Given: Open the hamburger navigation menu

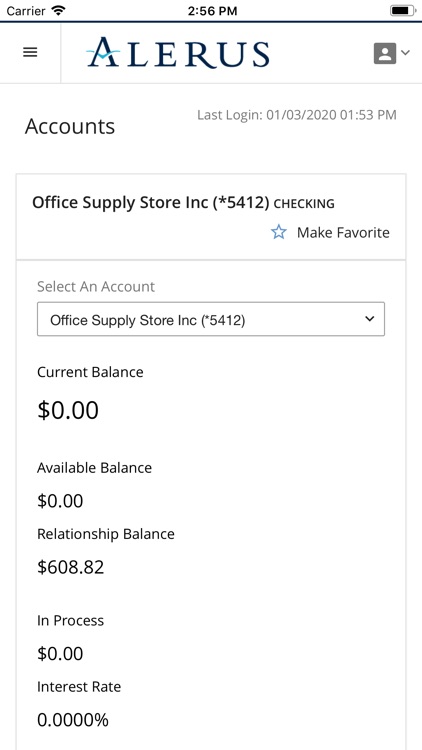Looking at the screenshot, I should coord(30,53).
